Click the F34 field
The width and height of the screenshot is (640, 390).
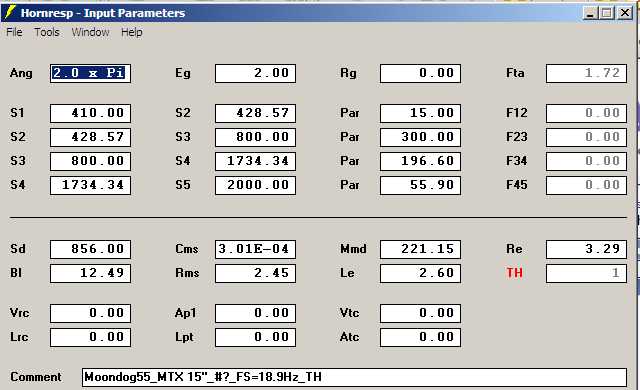pos(586,161)
